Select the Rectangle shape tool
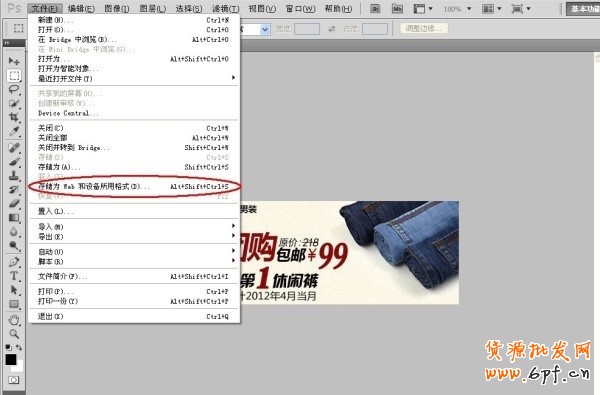The height and width of the screenshot is (395, 600). (x=14, y=304)
